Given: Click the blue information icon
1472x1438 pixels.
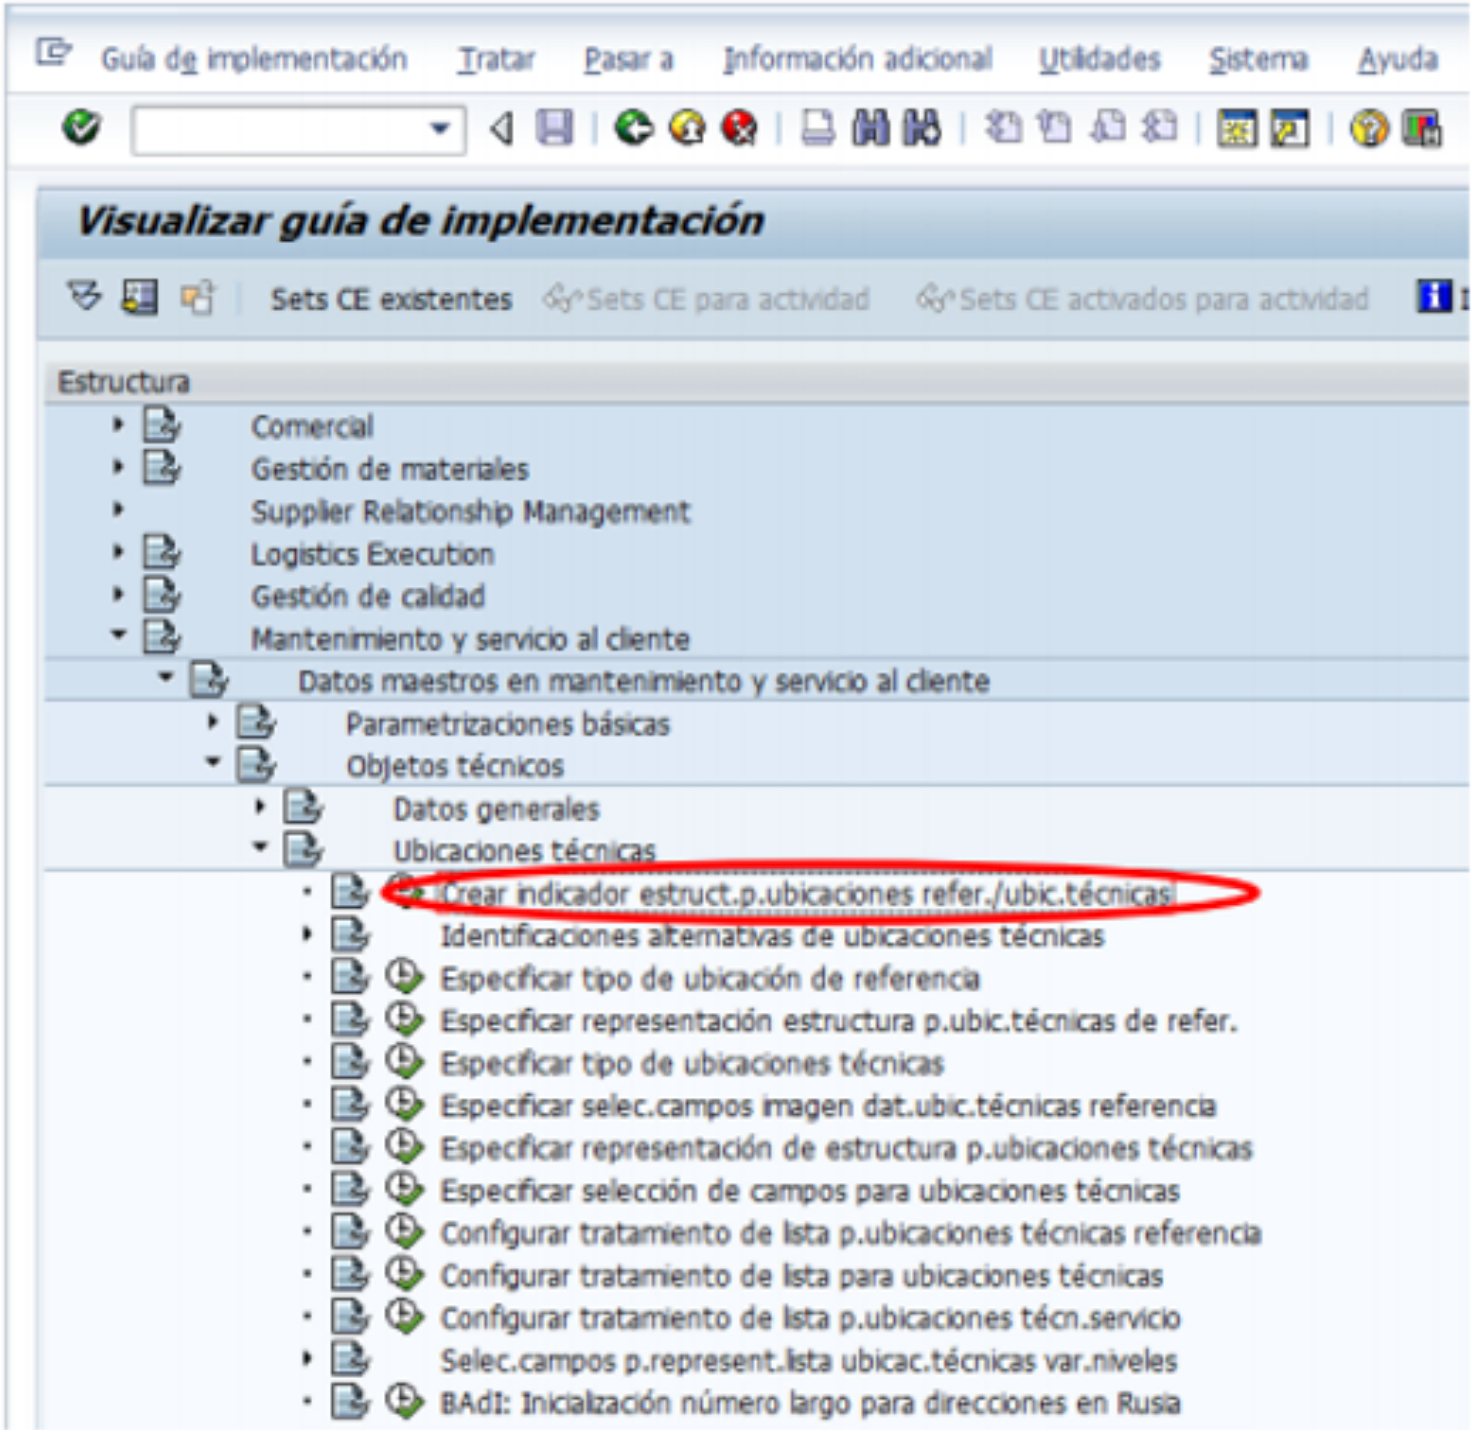Looking at the screenshot, I should click(1434, 297).
